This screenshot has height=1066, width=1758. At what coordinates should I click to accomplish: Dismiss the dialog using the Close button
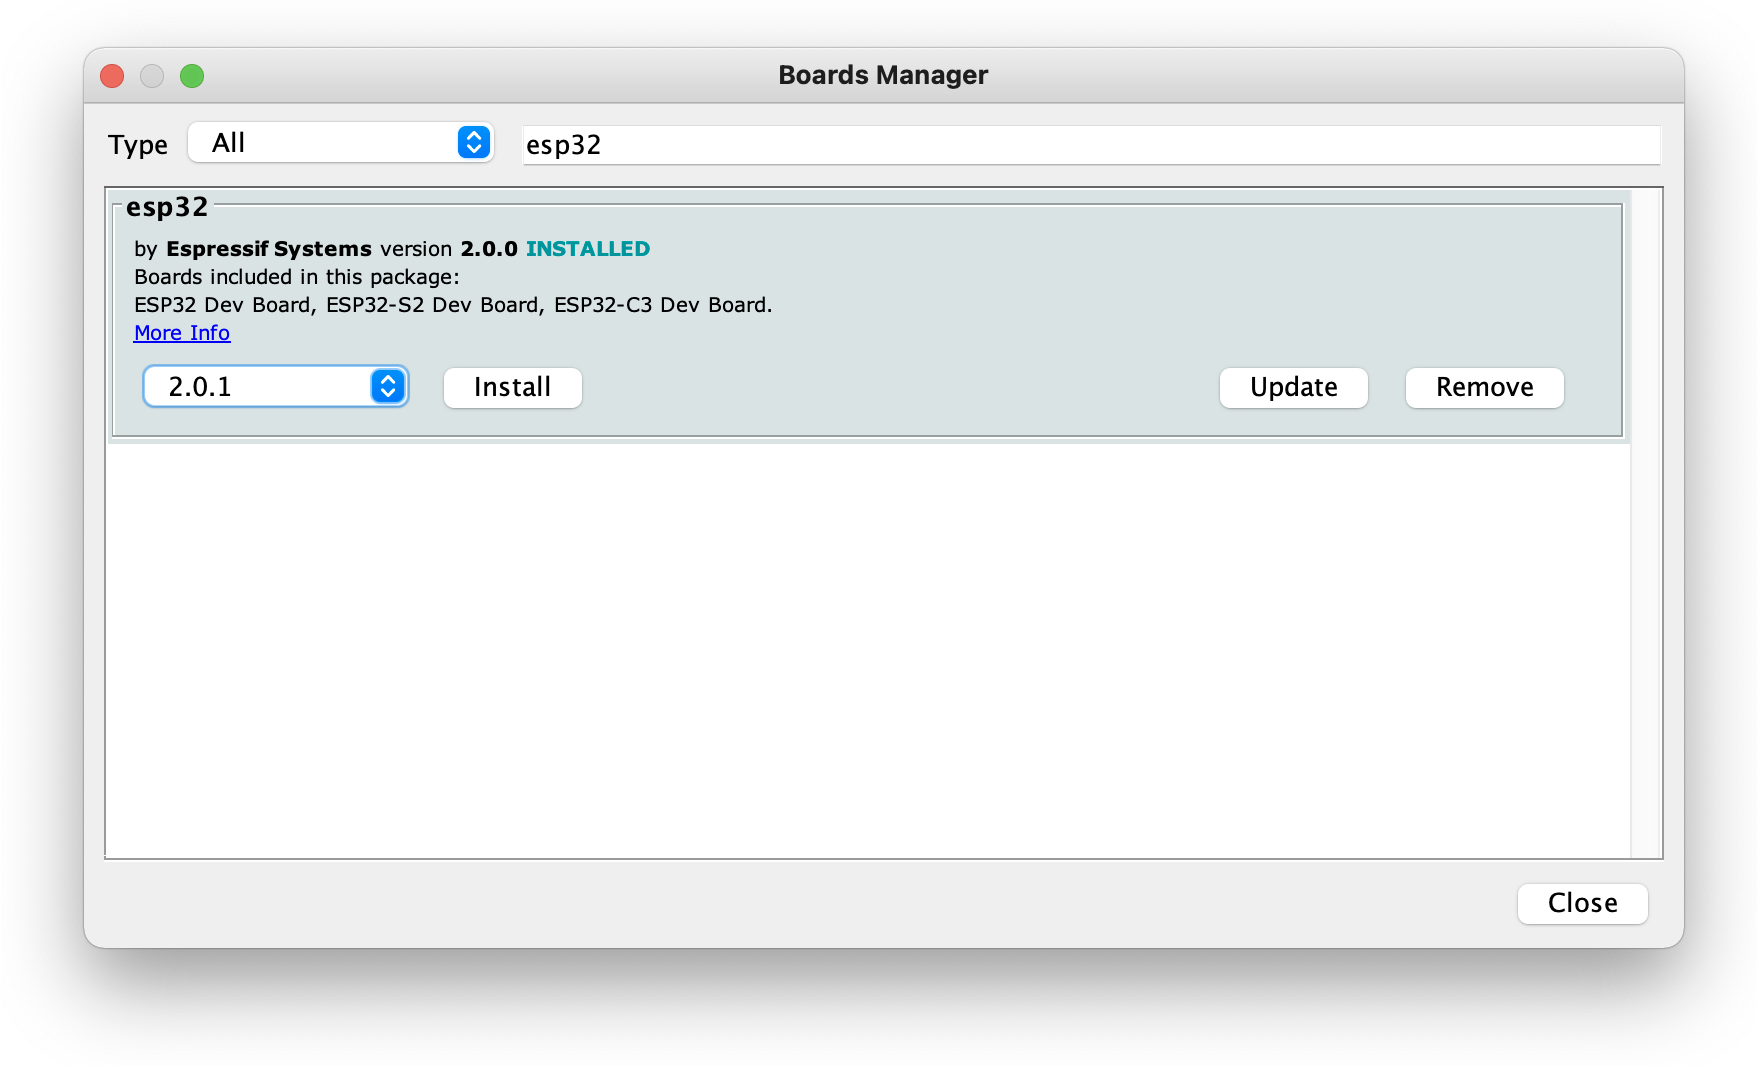coord(1582,903)
